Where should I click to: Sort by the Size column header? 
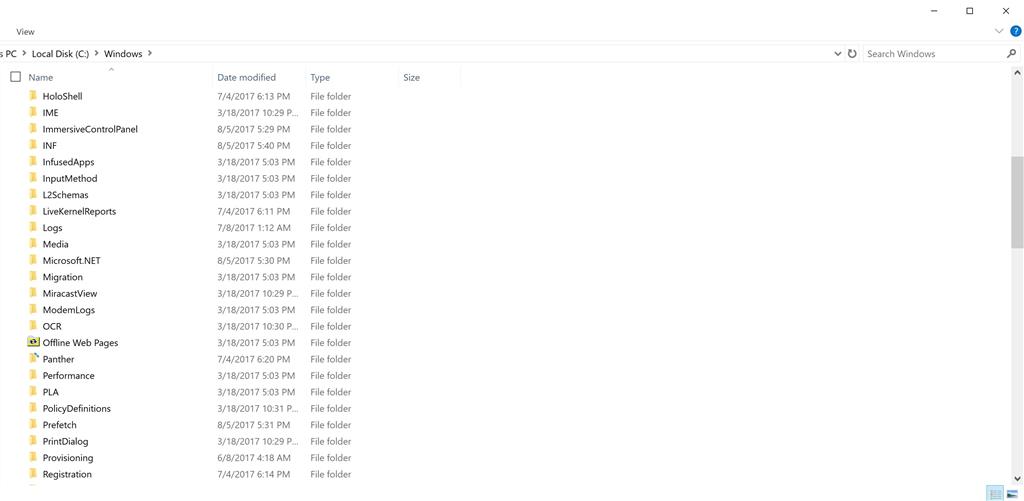pyautogui.click(x=411, y=77)
